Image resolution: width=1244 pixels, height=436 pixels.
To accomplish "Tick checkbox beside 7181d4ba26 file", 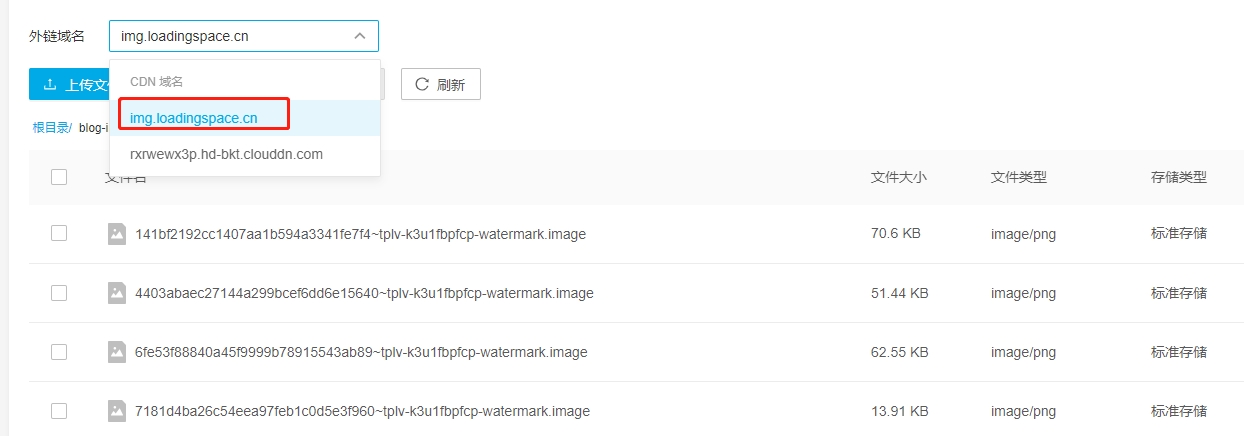I will click(59, 411).
